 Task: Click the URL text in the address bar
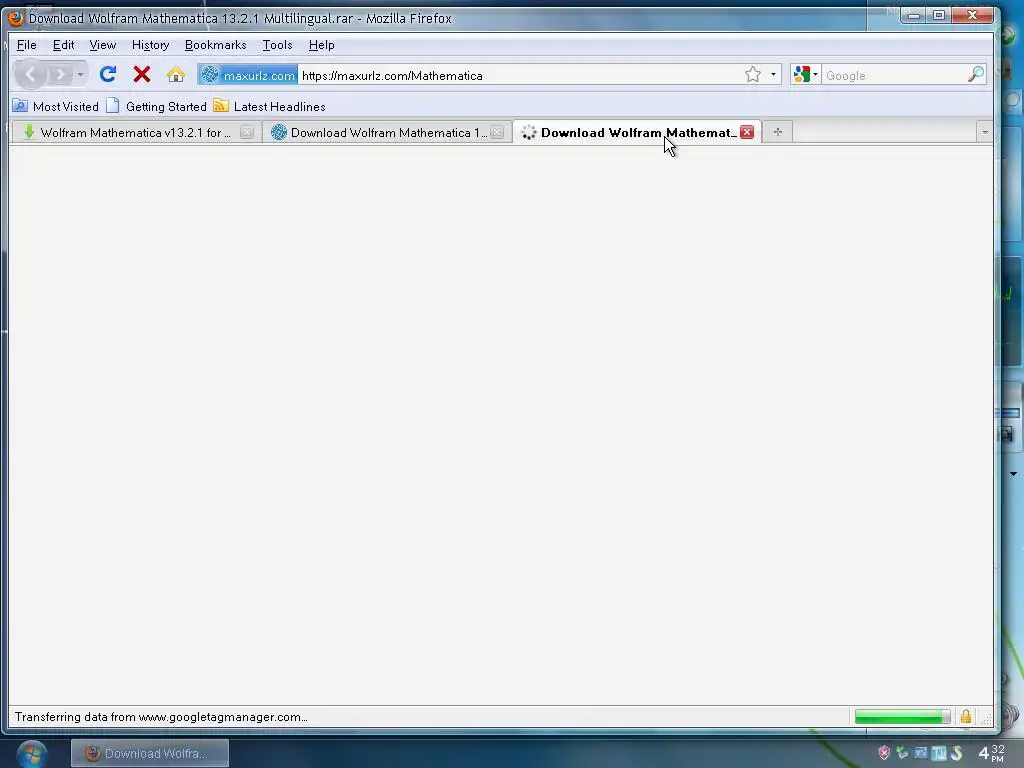pos(392,76)
